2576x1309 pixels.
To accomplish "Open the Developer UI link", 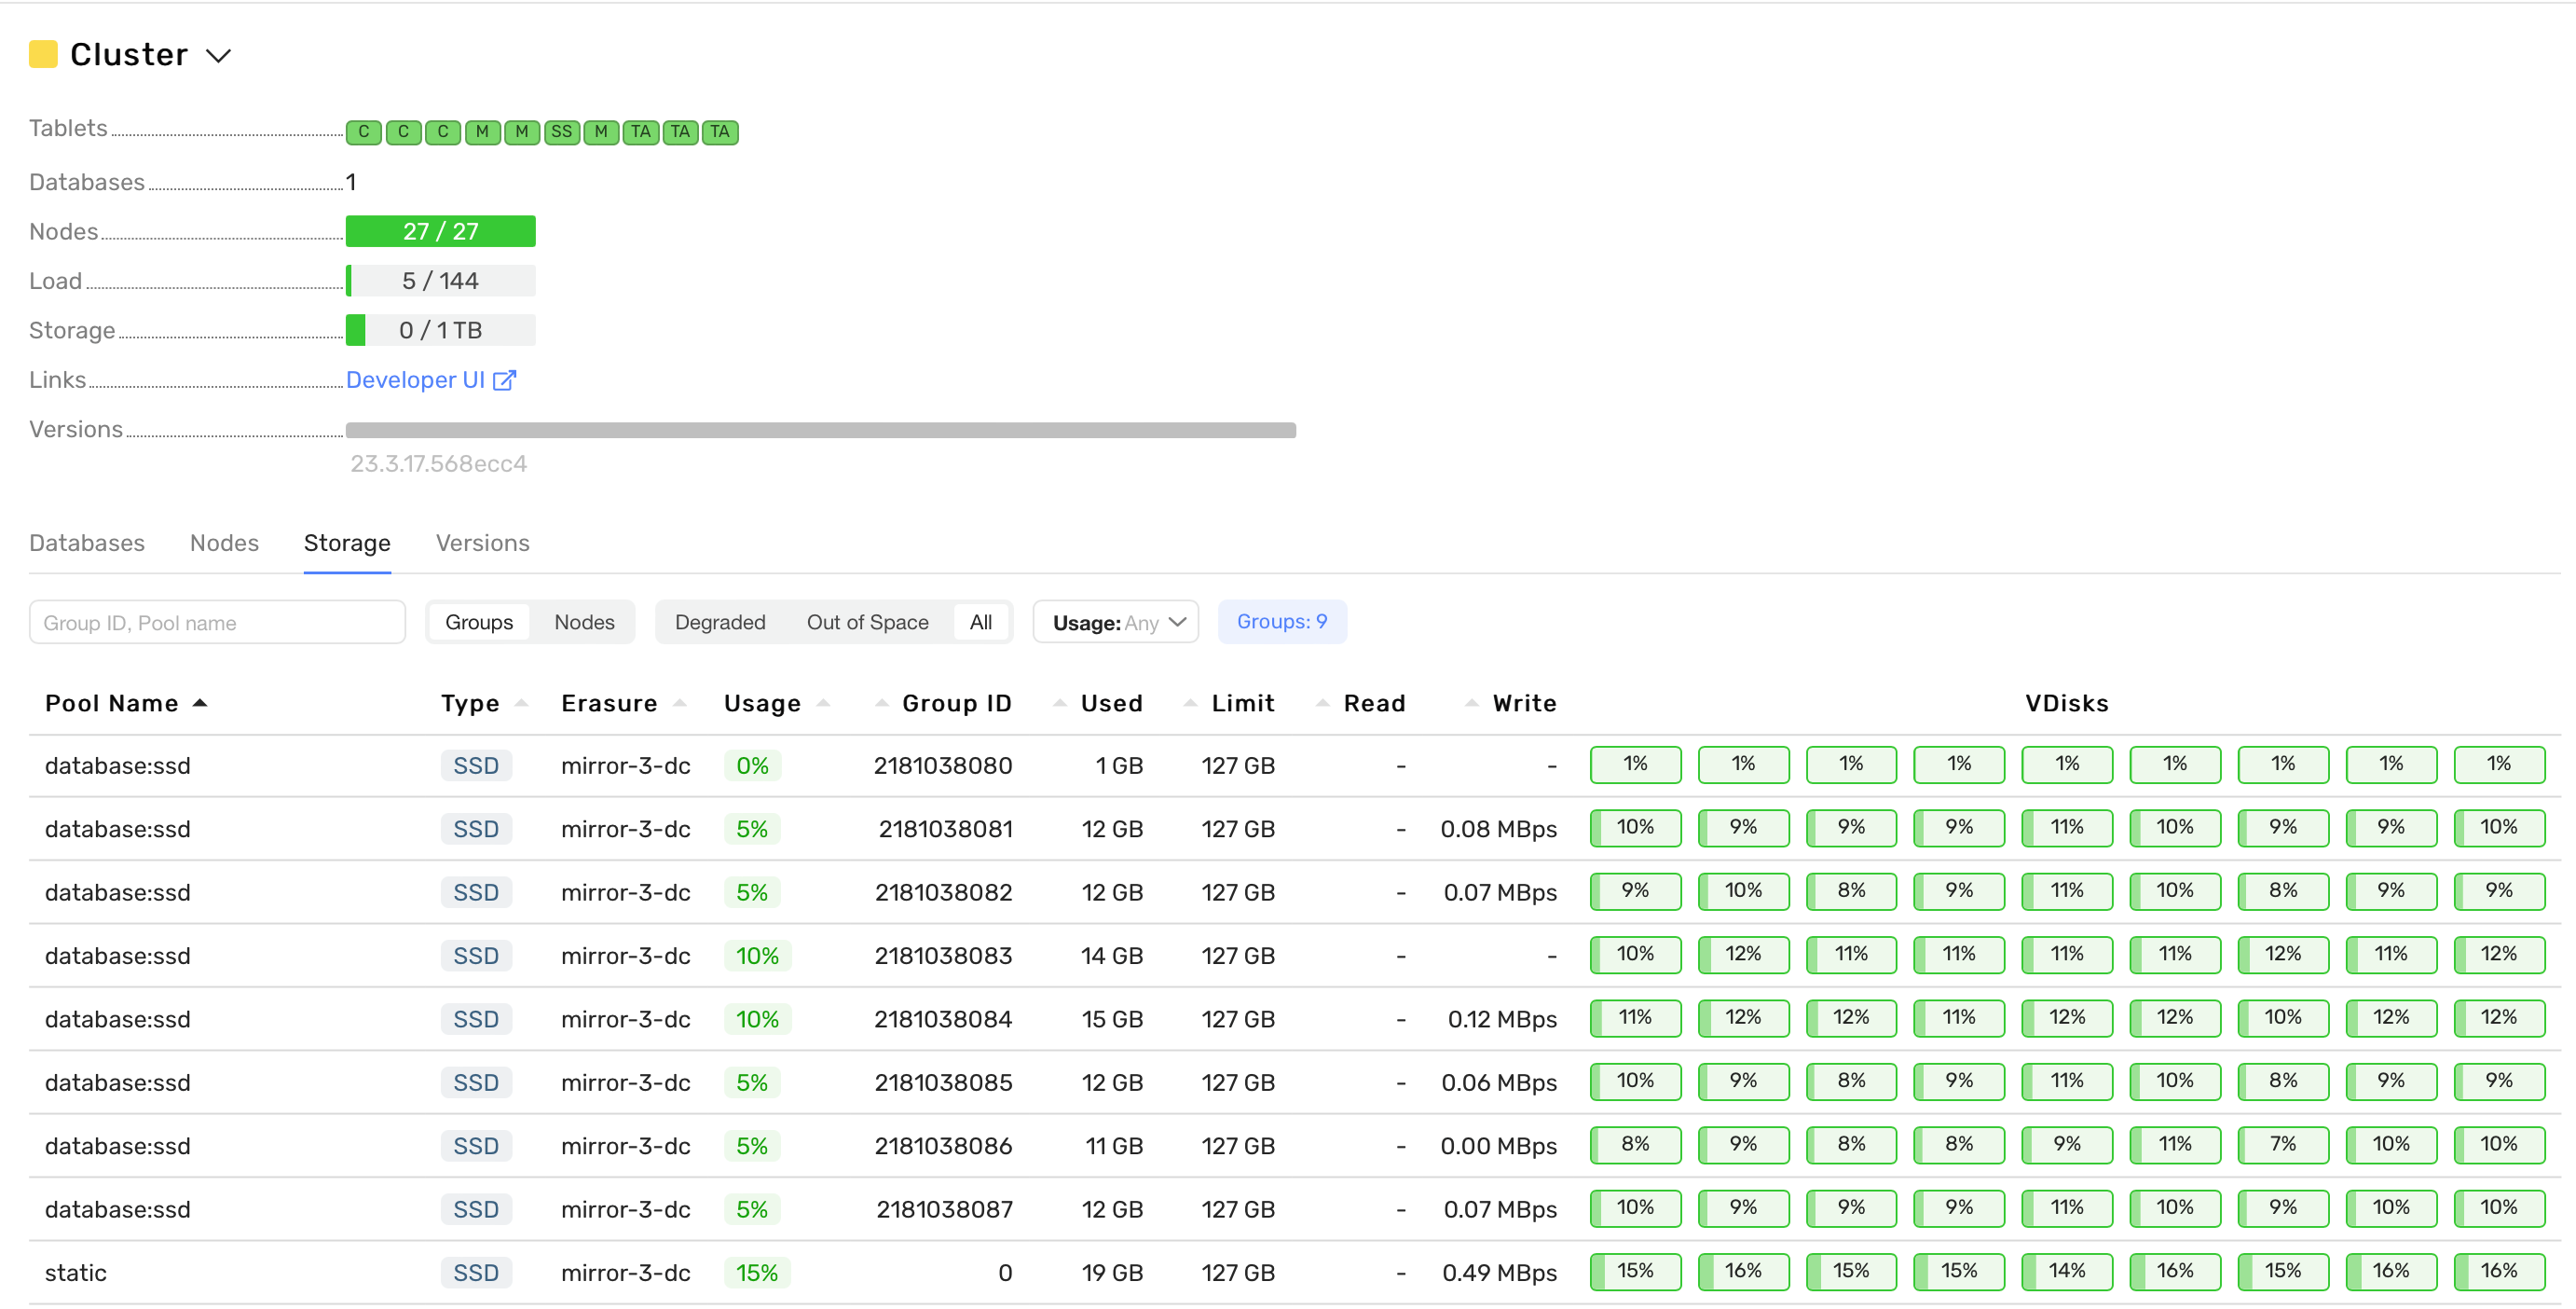I will point(417,379).
